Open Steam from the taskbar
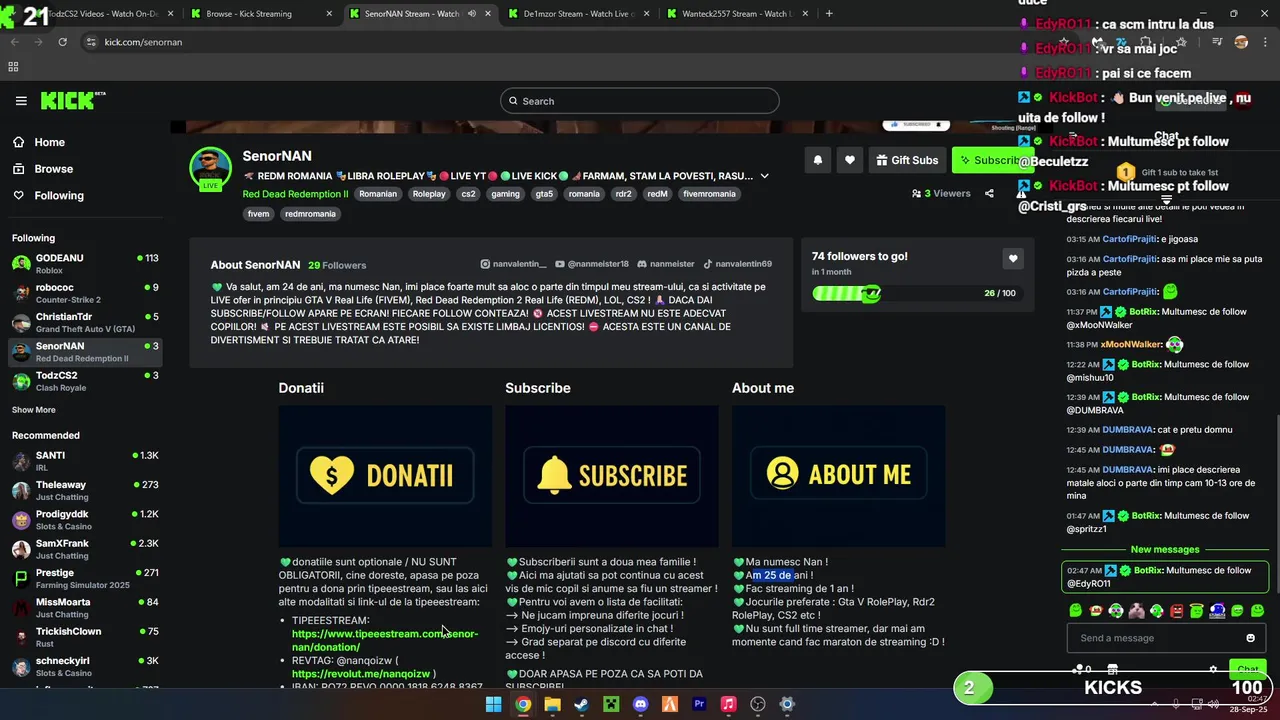1280x720 pixels. tap(581, 704)
